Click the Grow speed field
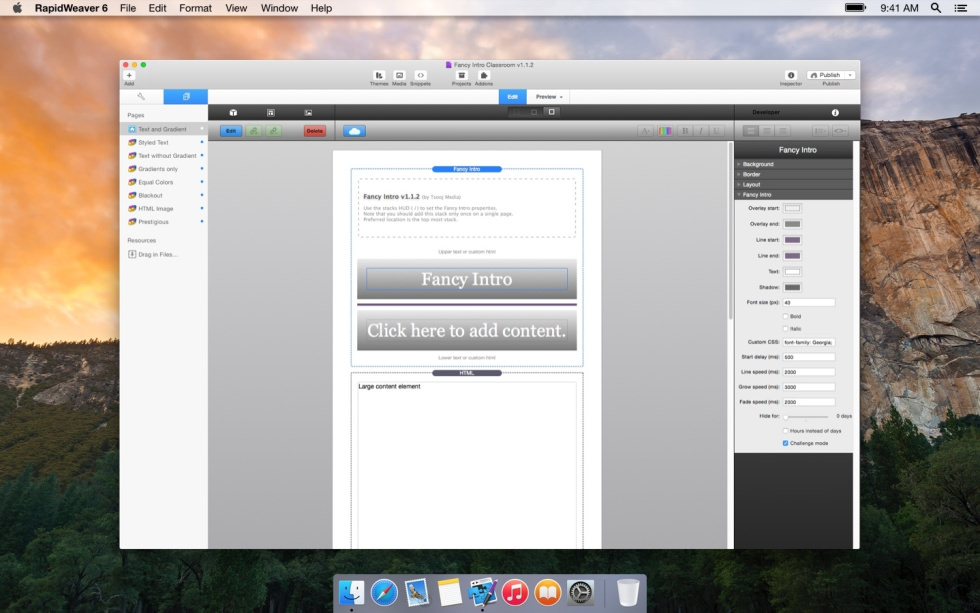 [x=808, y=387]
